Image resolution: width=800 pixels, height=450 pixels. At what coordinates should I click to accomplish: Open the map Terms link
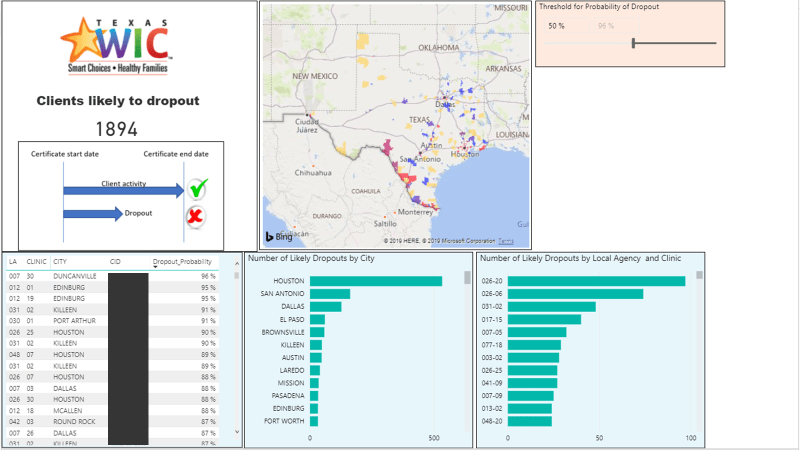[506, 242]
